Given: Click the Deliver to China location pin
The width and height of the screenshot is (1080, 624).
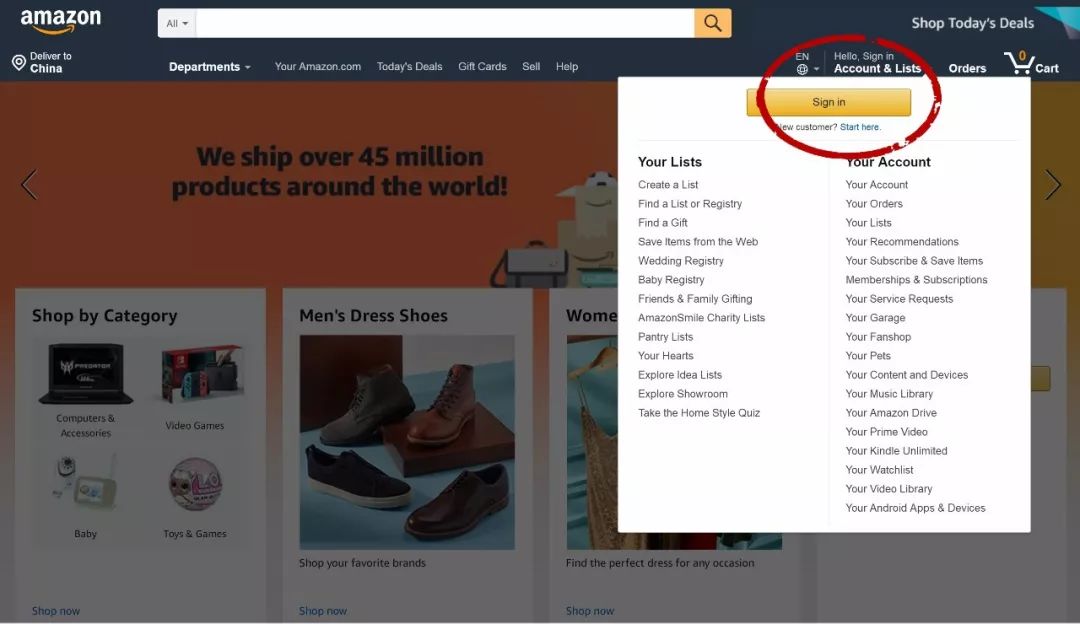Looking at the screenshot, I should [x=18, y=63].
